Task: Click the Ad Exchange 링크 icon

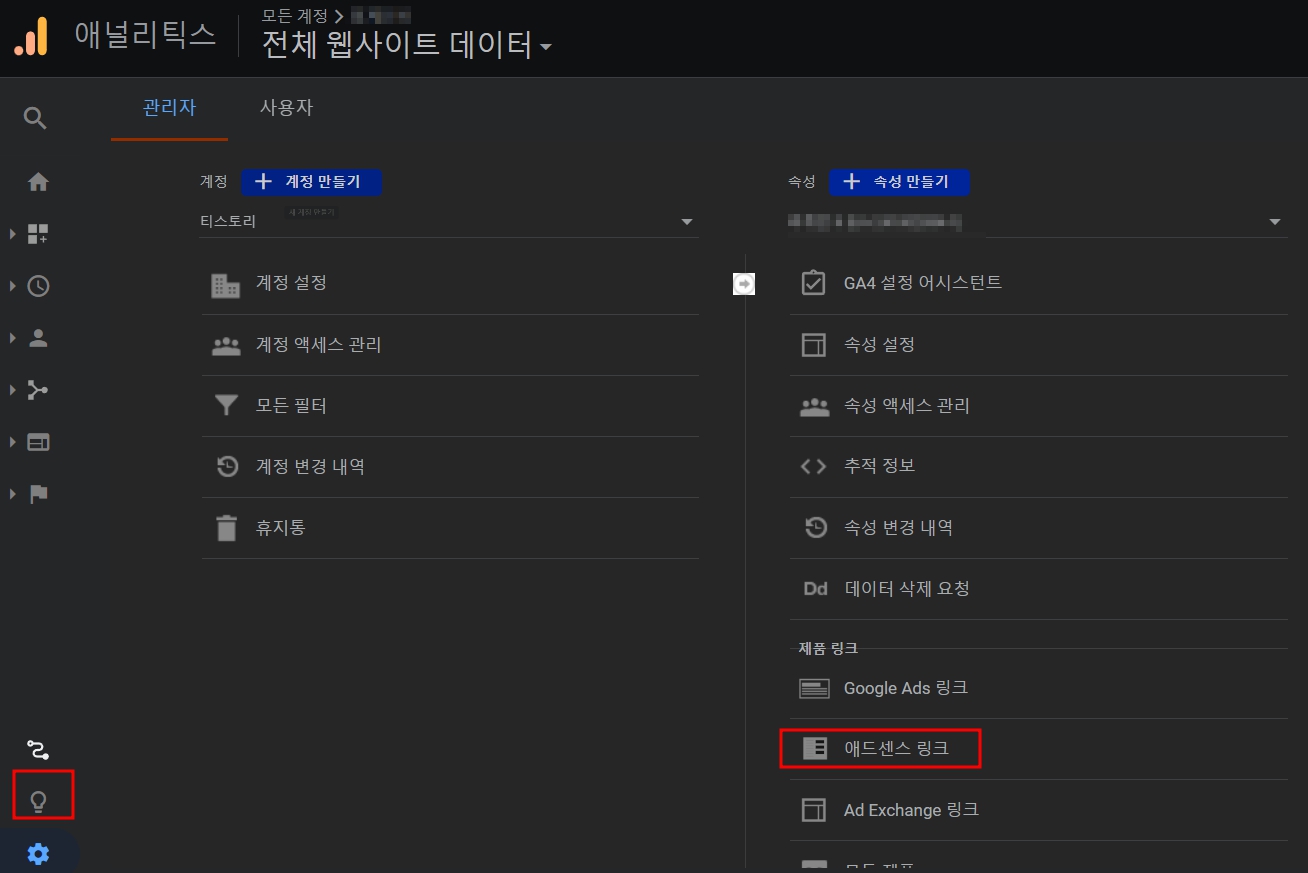Action: (814, 810)
